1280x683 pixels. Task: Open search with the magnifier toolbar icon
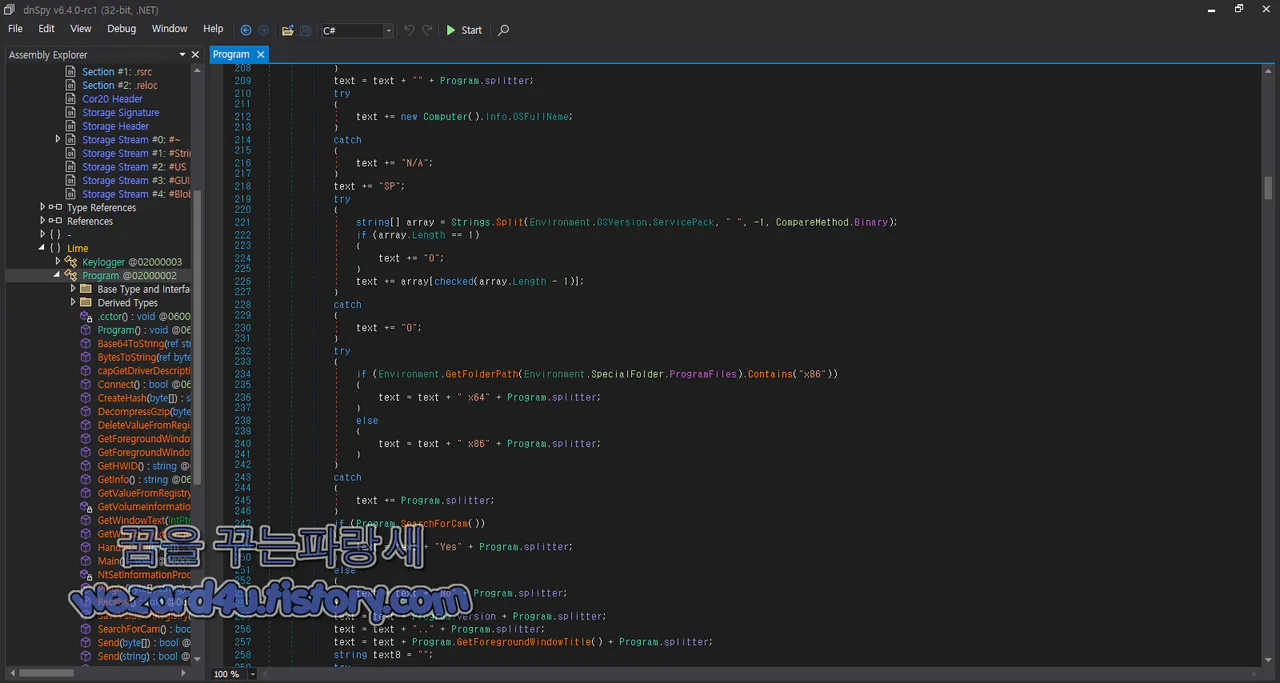point(503,30)
